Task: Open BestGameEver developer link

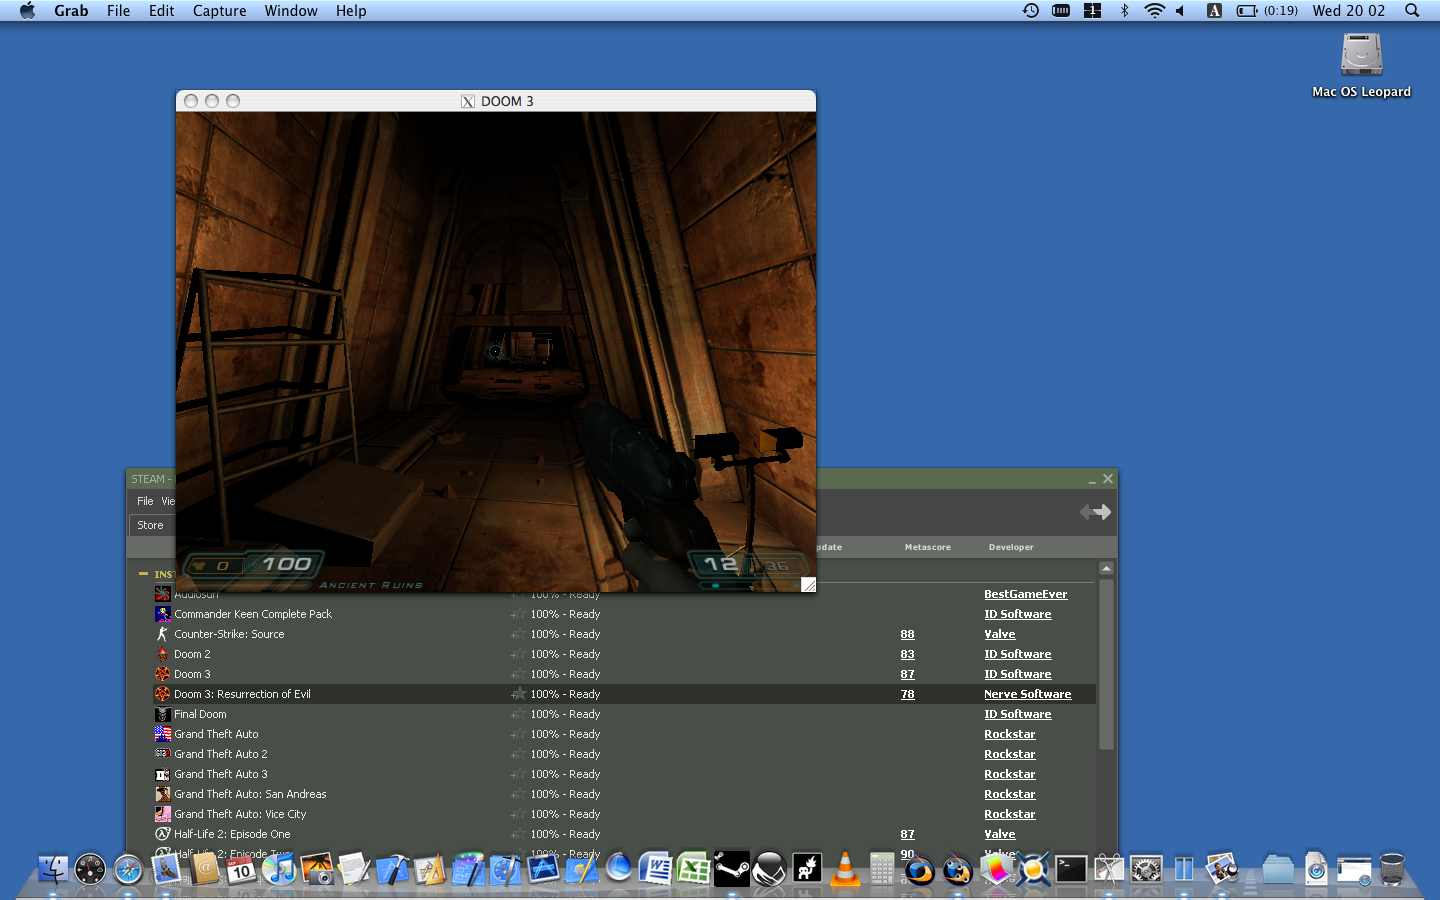Action: (x=1025, y=594)
